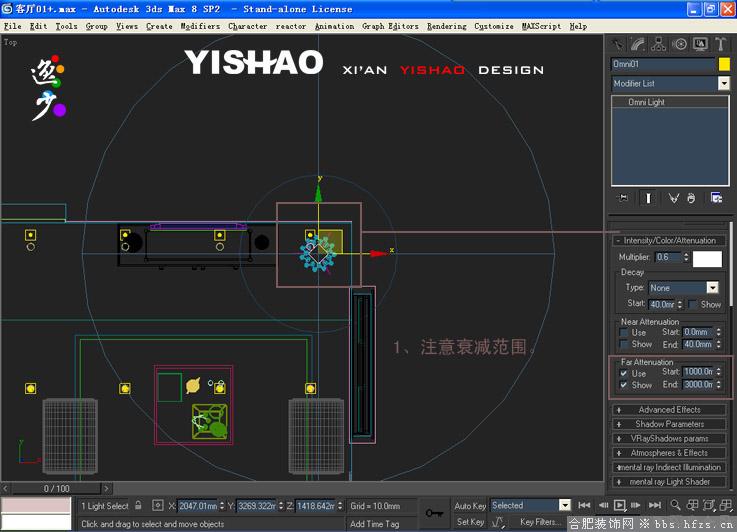
Task: Expand the Advanced Effects rollout
Action: [669, 410]
